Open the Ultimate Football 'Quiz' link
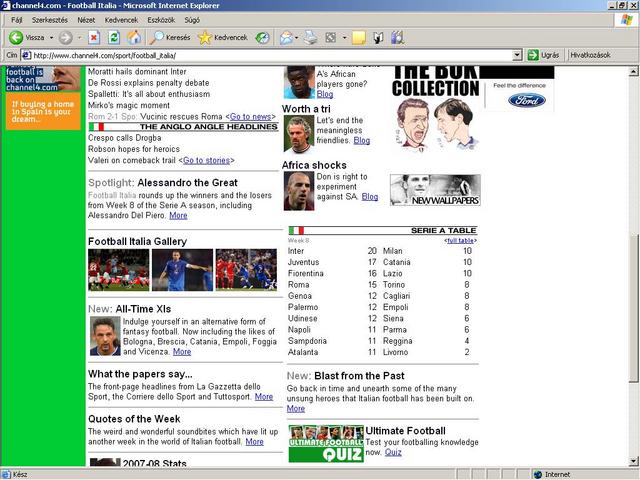Viewport: 640px width, 480px height. (393, 452)
